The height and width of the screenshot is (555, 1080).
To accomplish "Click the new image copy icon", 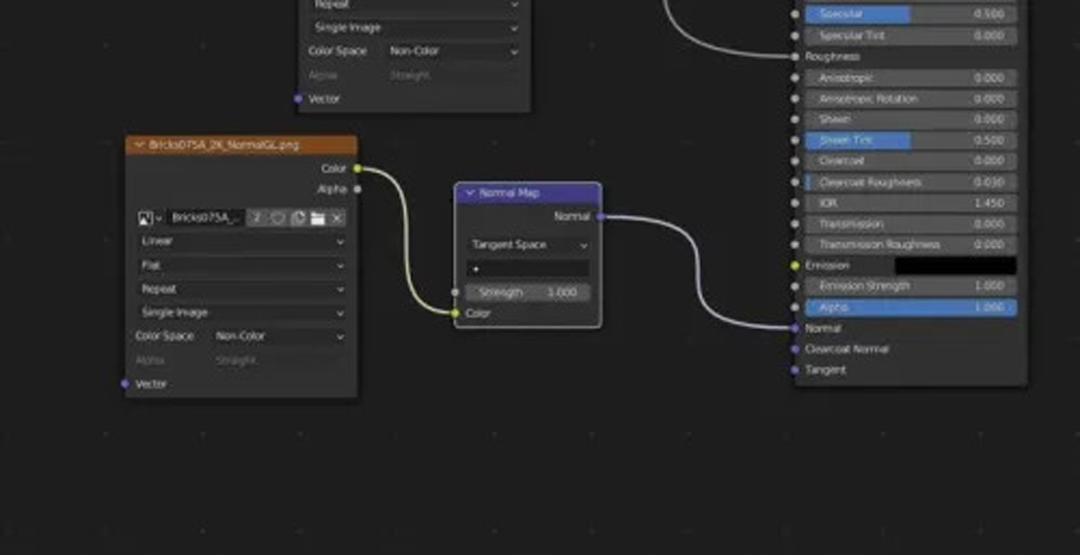I will pyautogui.click(x=298, y=218).
